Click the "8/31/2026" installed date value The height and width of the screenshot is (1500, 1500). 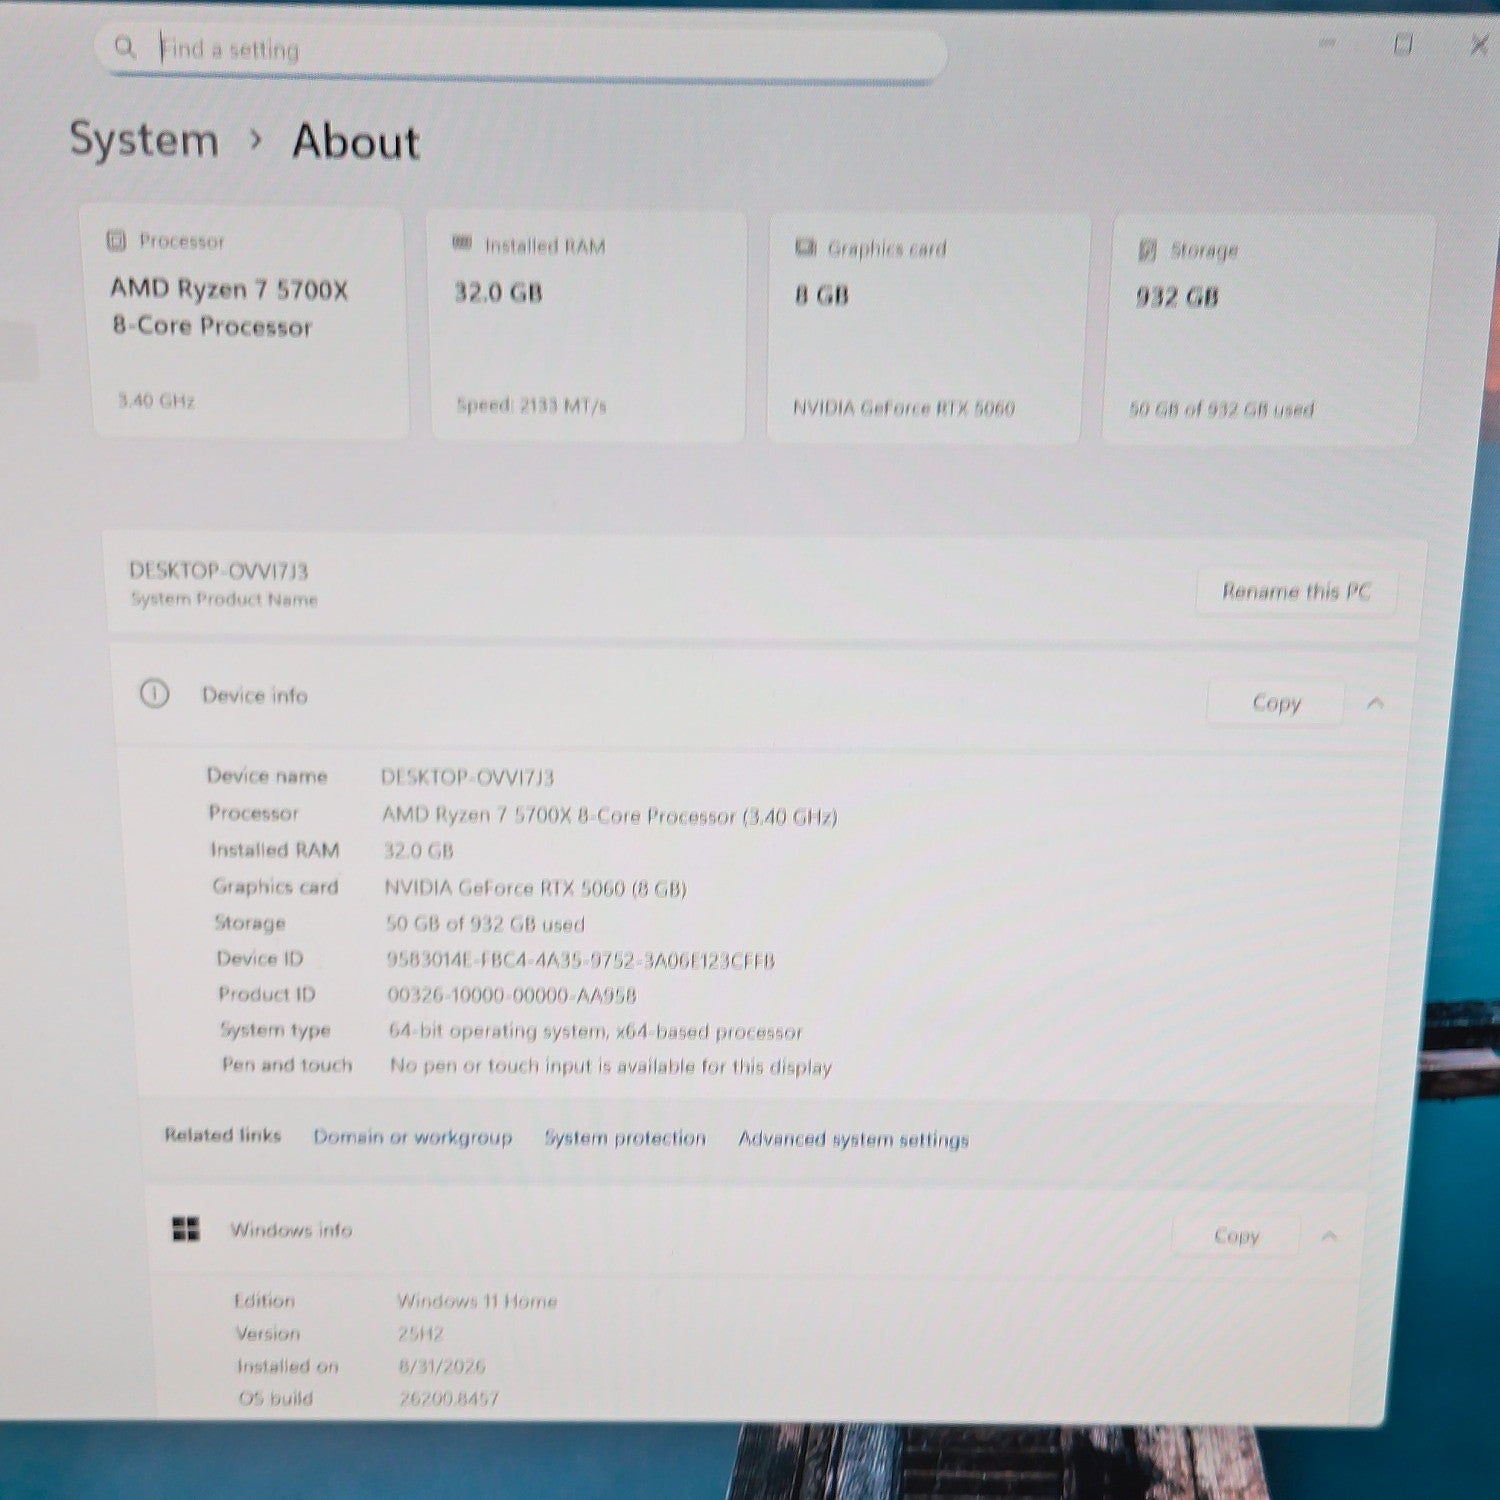pos(442,1366)
